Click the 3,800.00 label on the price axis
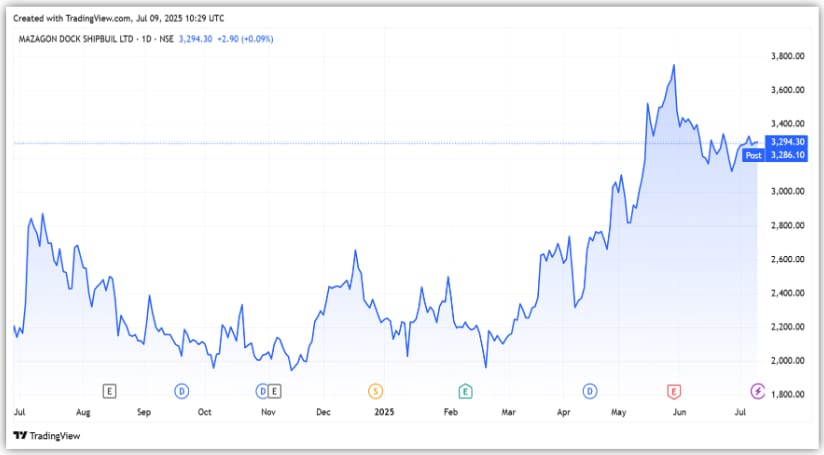Screen dimensions: 824x455 785,56
